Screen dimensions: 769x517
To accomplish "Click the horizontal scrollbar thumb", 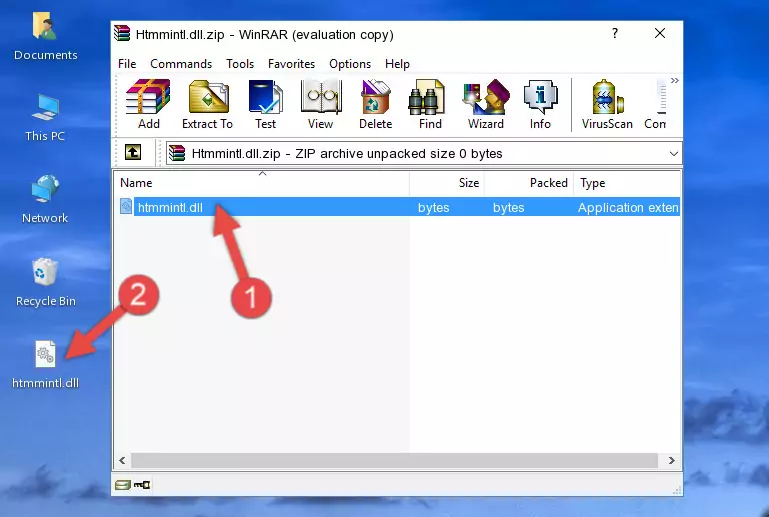I will coord(394,460).
